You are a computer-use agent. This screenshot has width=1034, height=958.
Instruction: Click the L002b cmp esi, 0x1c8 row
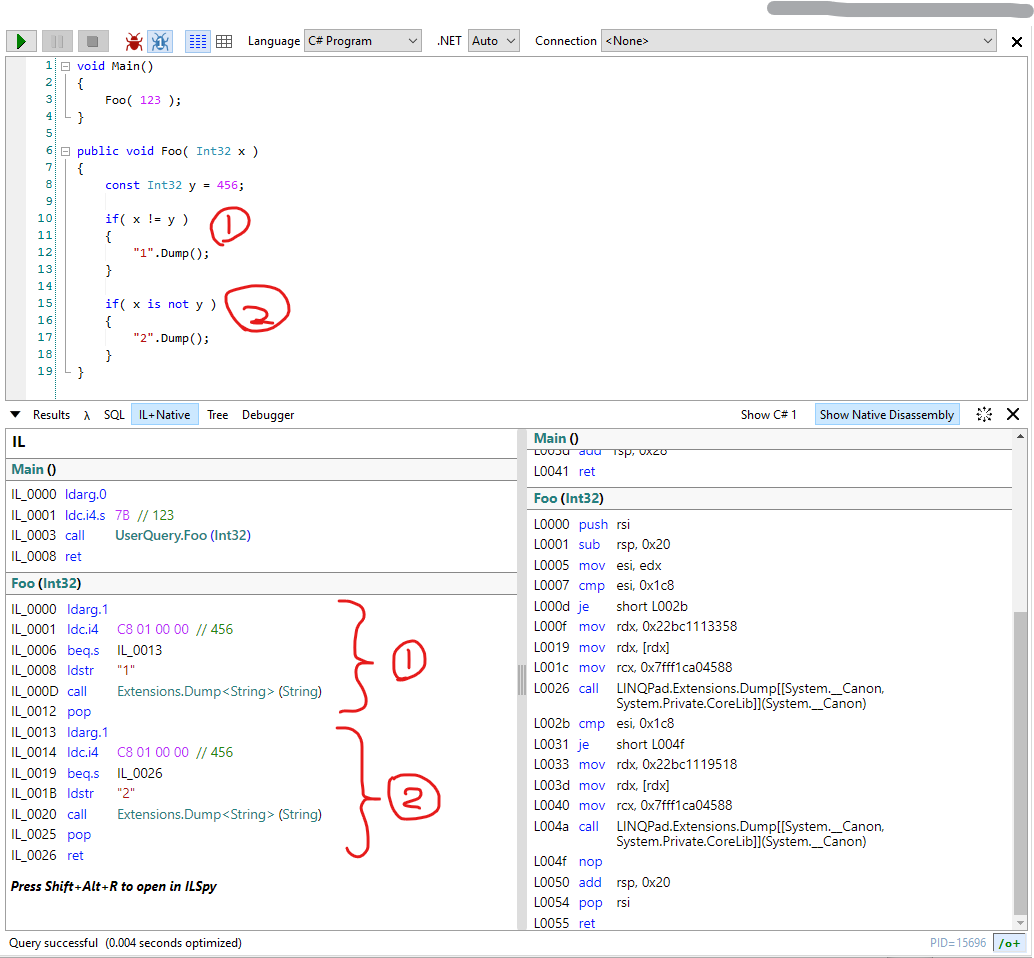coord(604,723)
